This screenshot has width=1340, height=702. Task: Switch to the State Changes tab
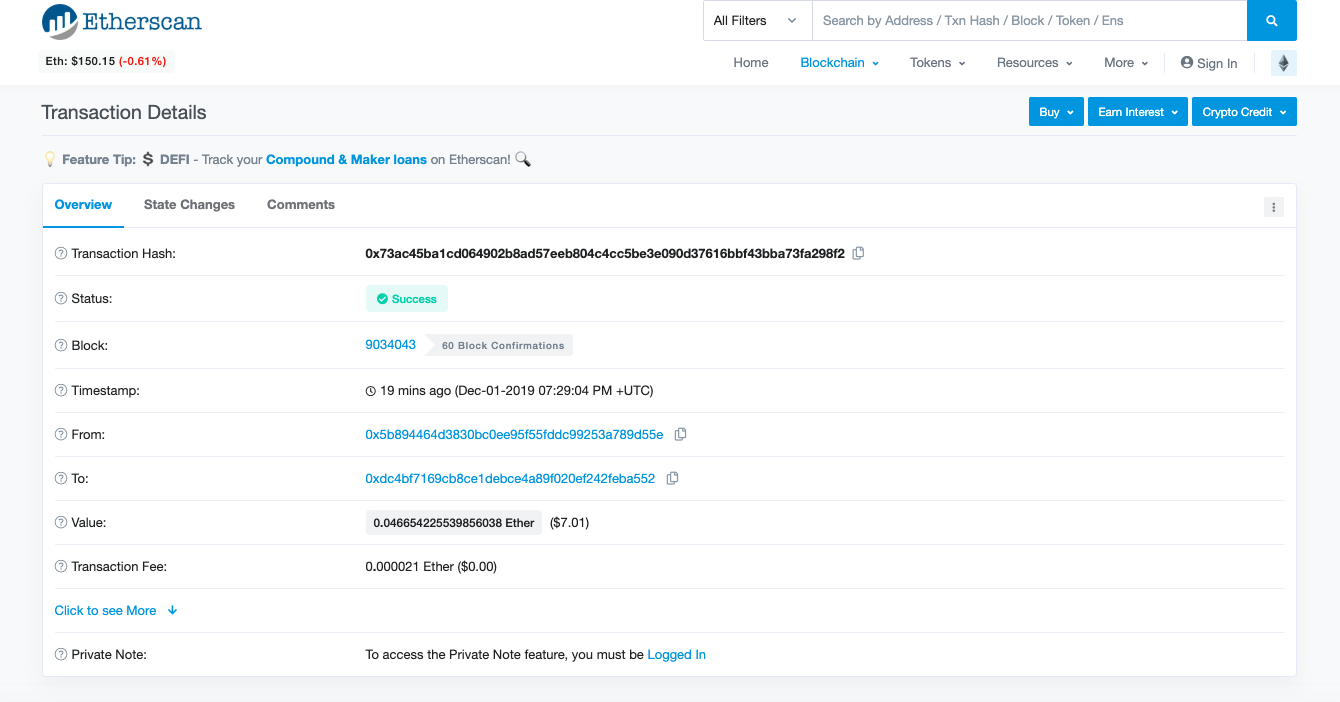coord(189,205)
